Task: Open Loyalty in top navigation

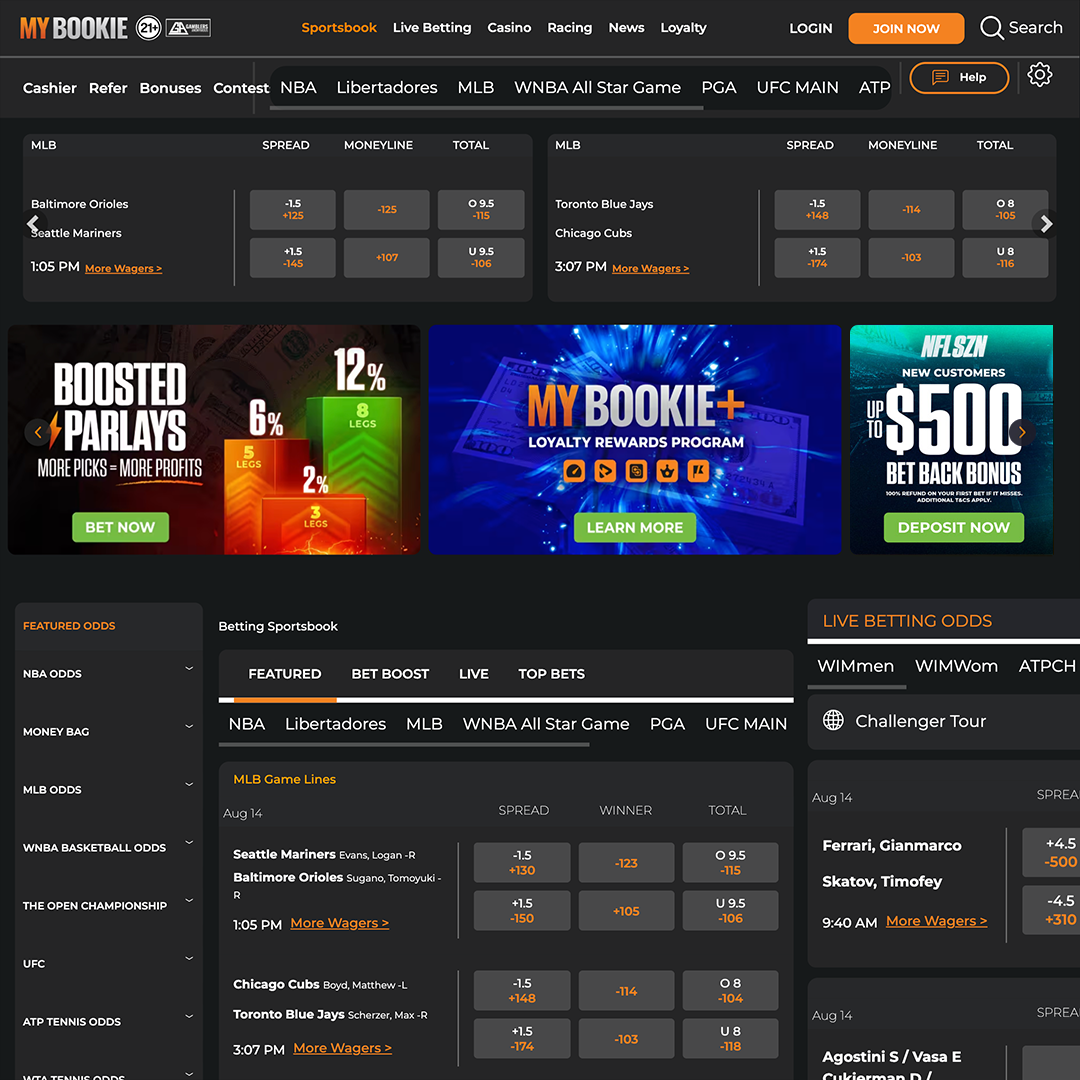Action: (683, 28)
